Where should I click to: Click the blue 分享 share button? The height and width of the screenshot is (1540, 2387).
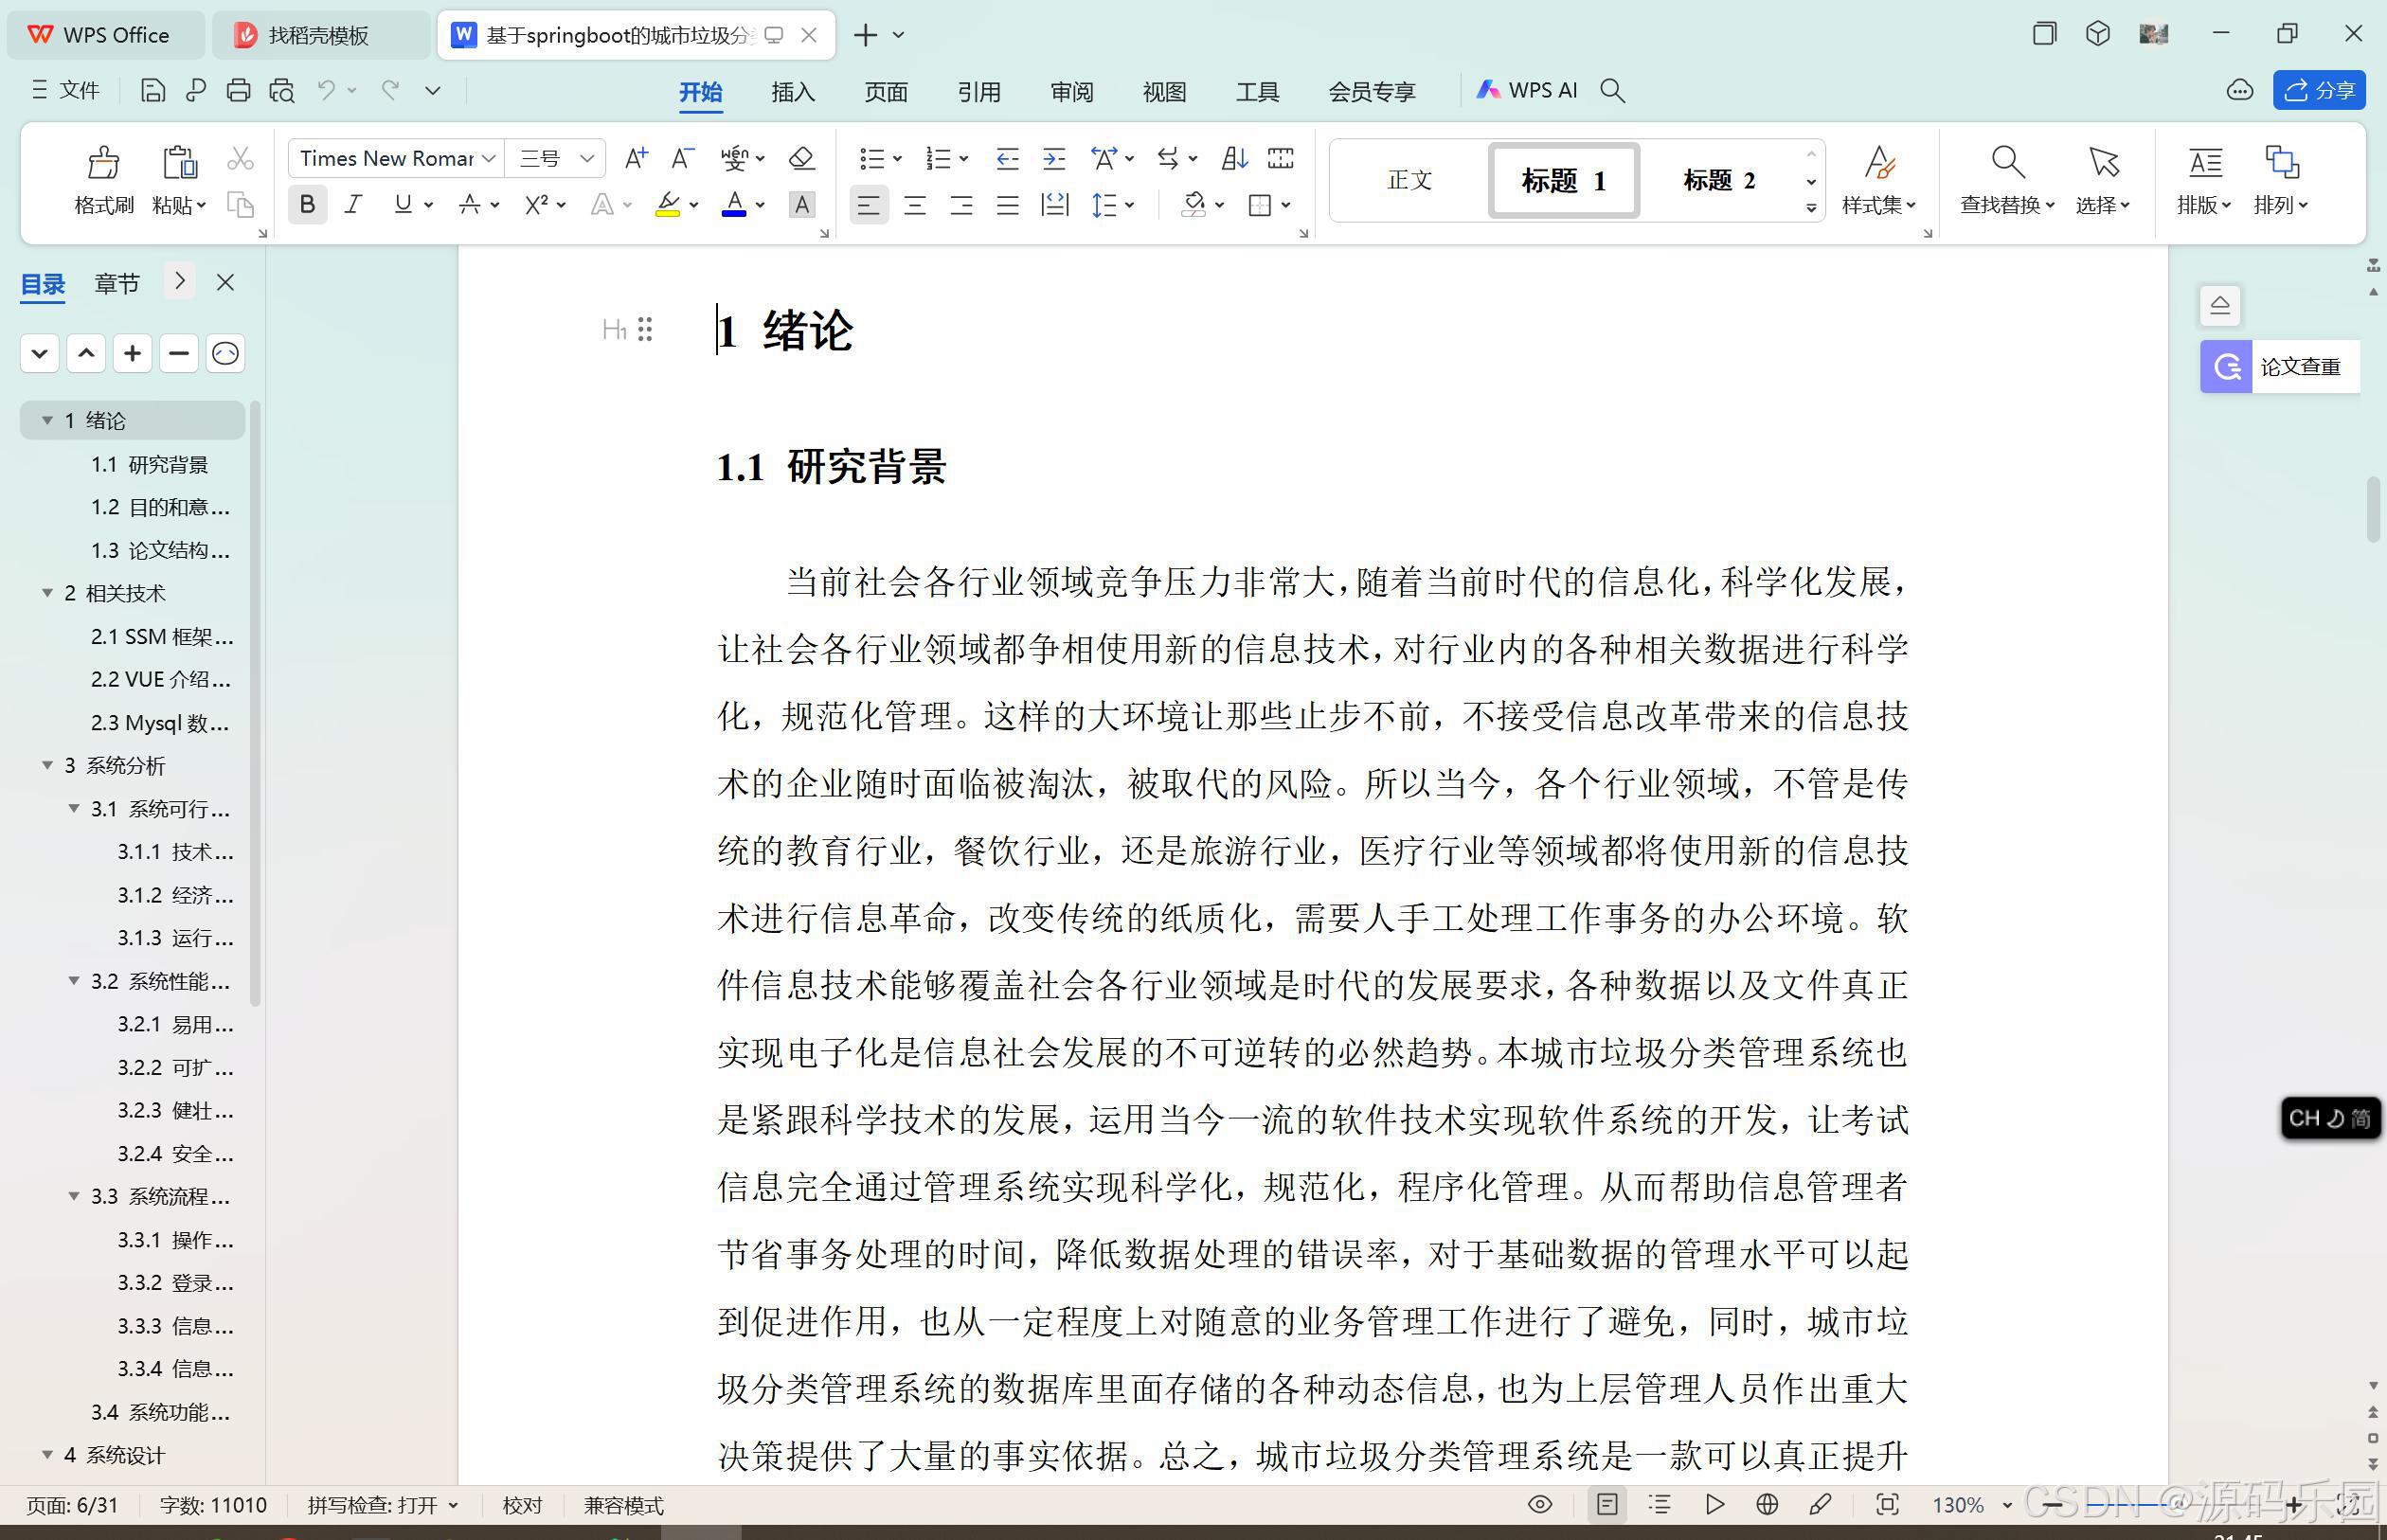coord(2319,90)
